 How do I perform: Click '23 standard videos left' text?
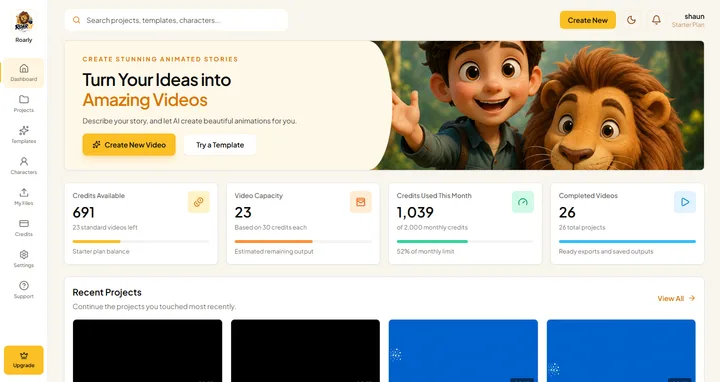click(x=105, y=227)
